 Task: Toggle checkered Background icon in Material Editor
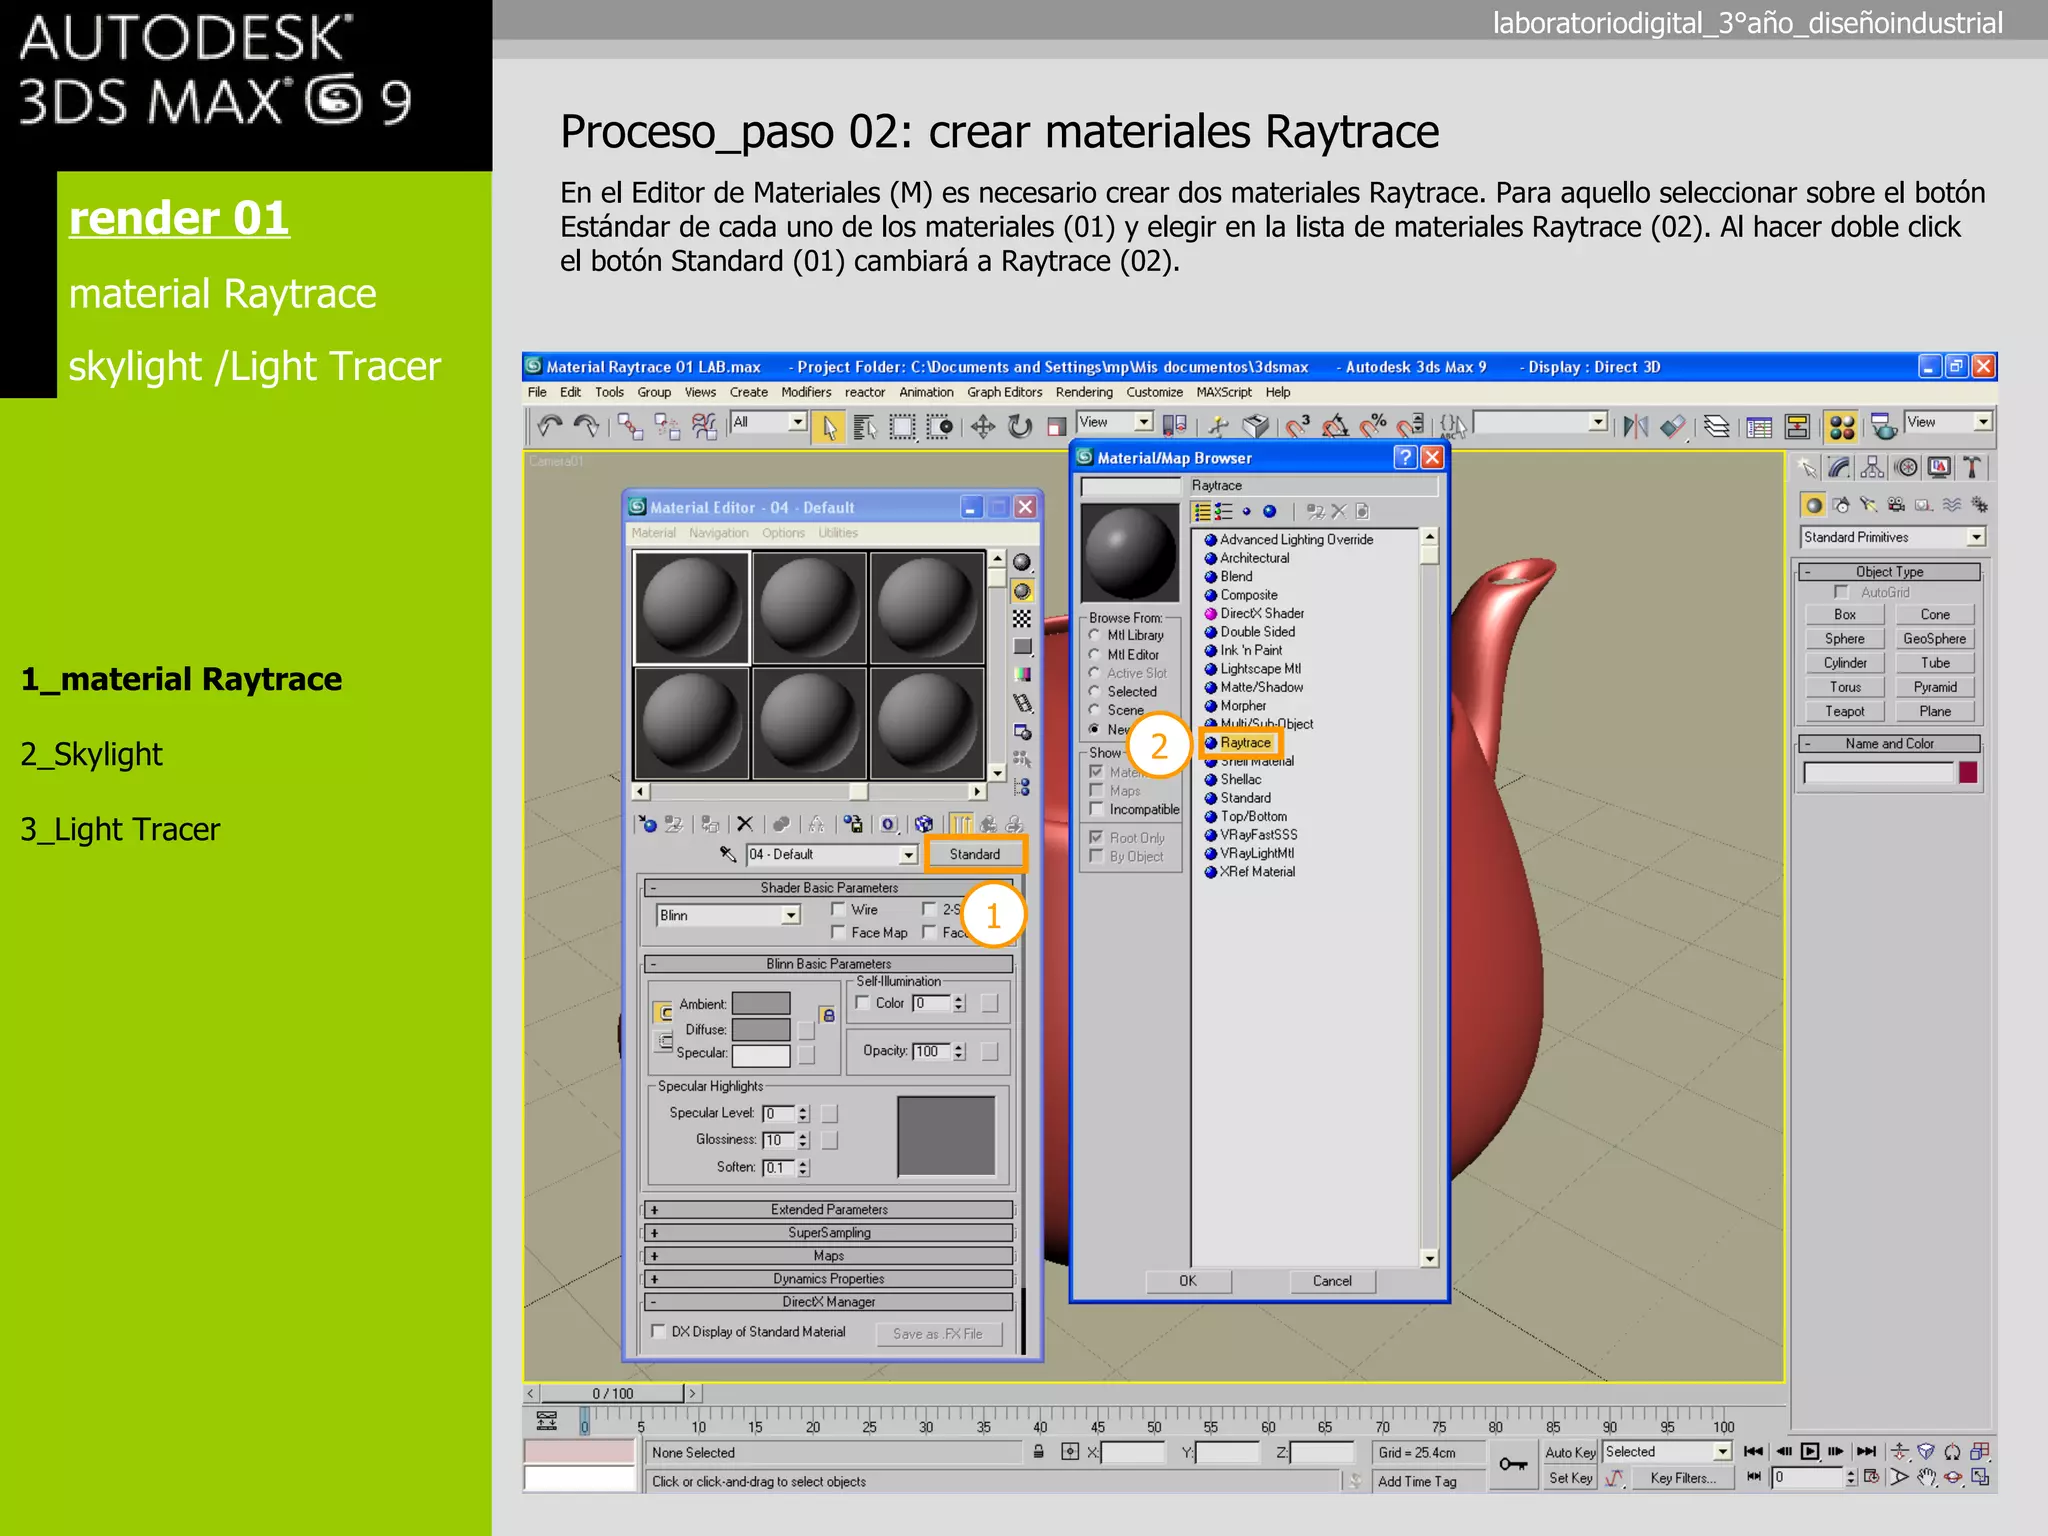(1022, 619)
